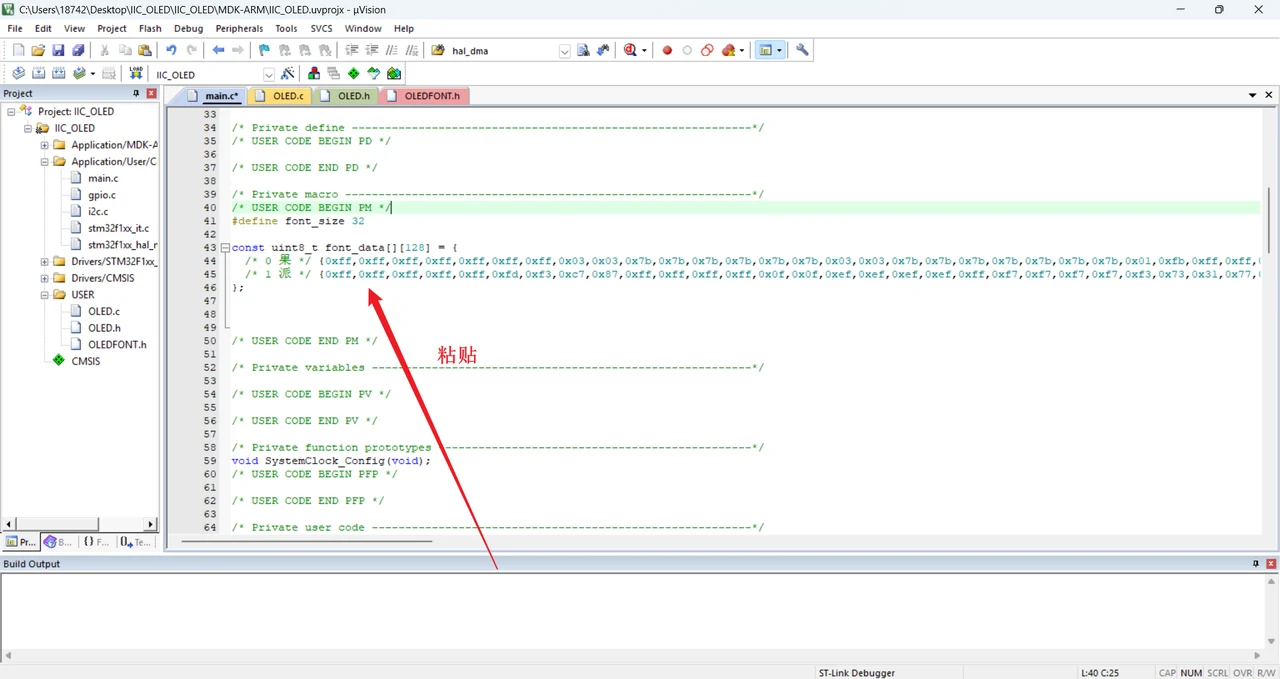Click the editor vertical scrollbar thumb
Viewport: 1280px width, 679px height.
pos(1270,220)
